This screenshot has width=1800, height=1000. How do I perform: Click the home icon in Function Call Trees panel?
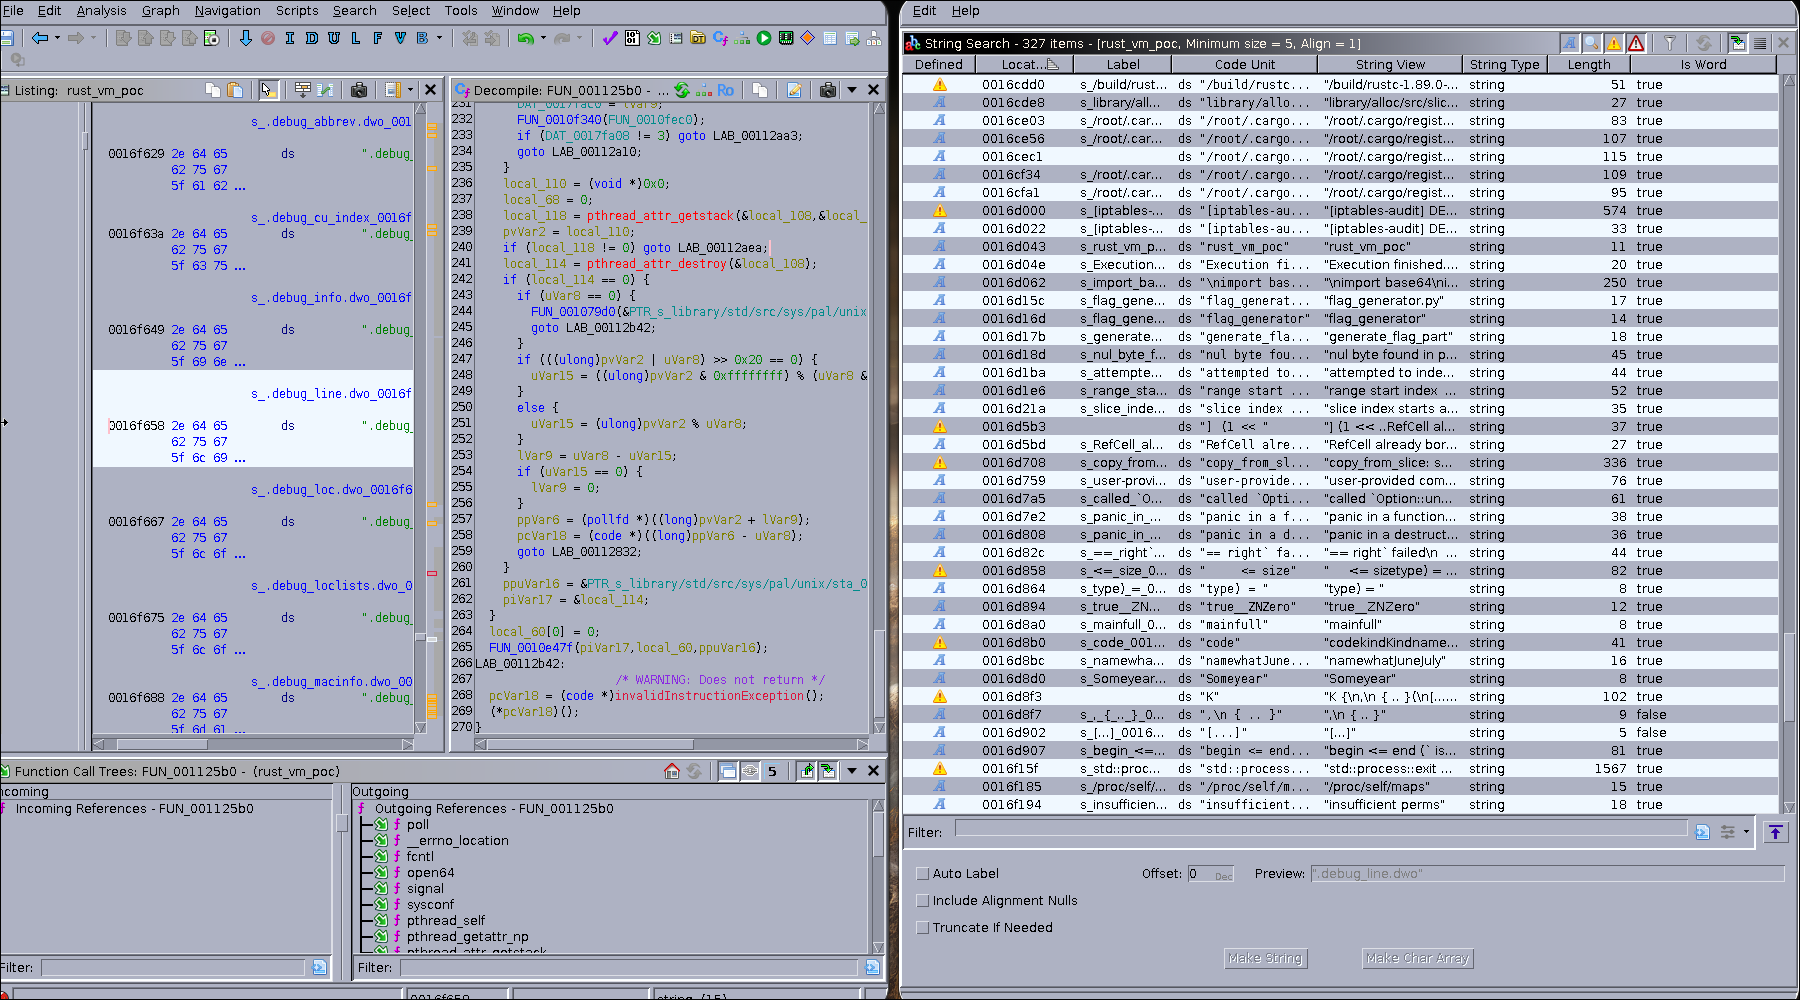point(671,771)
